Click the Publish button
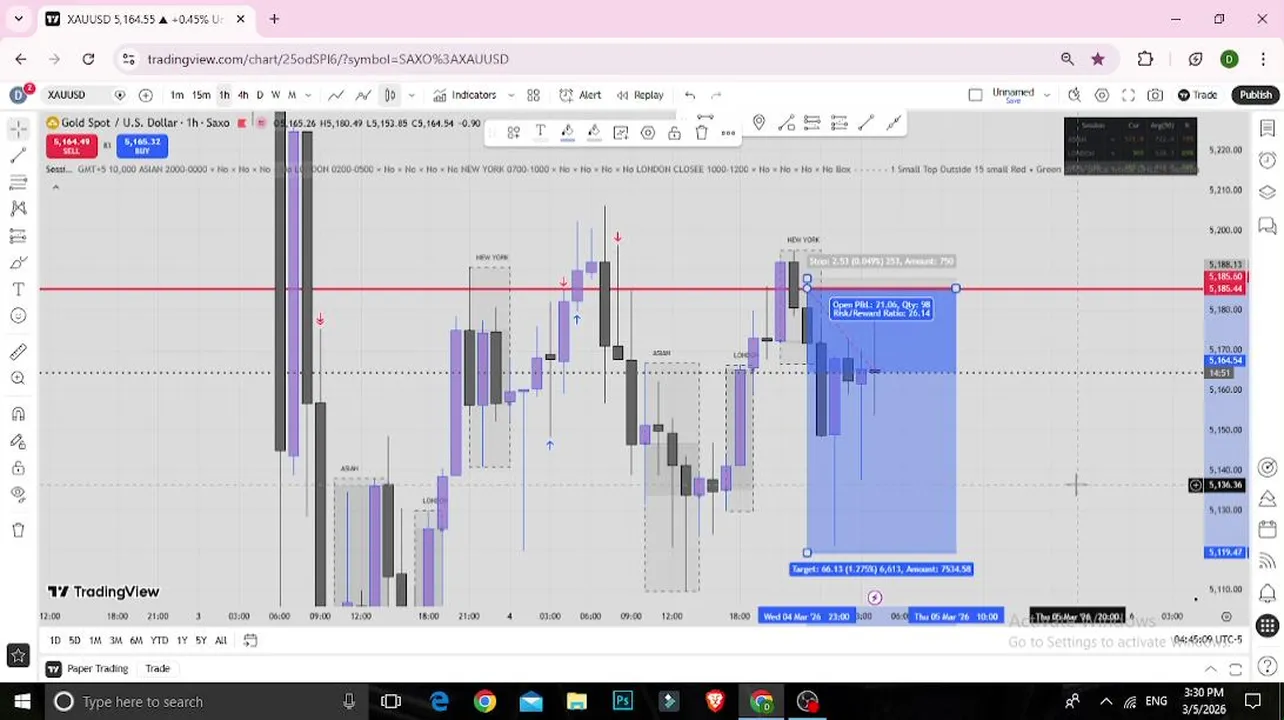 click(1256, 95)
